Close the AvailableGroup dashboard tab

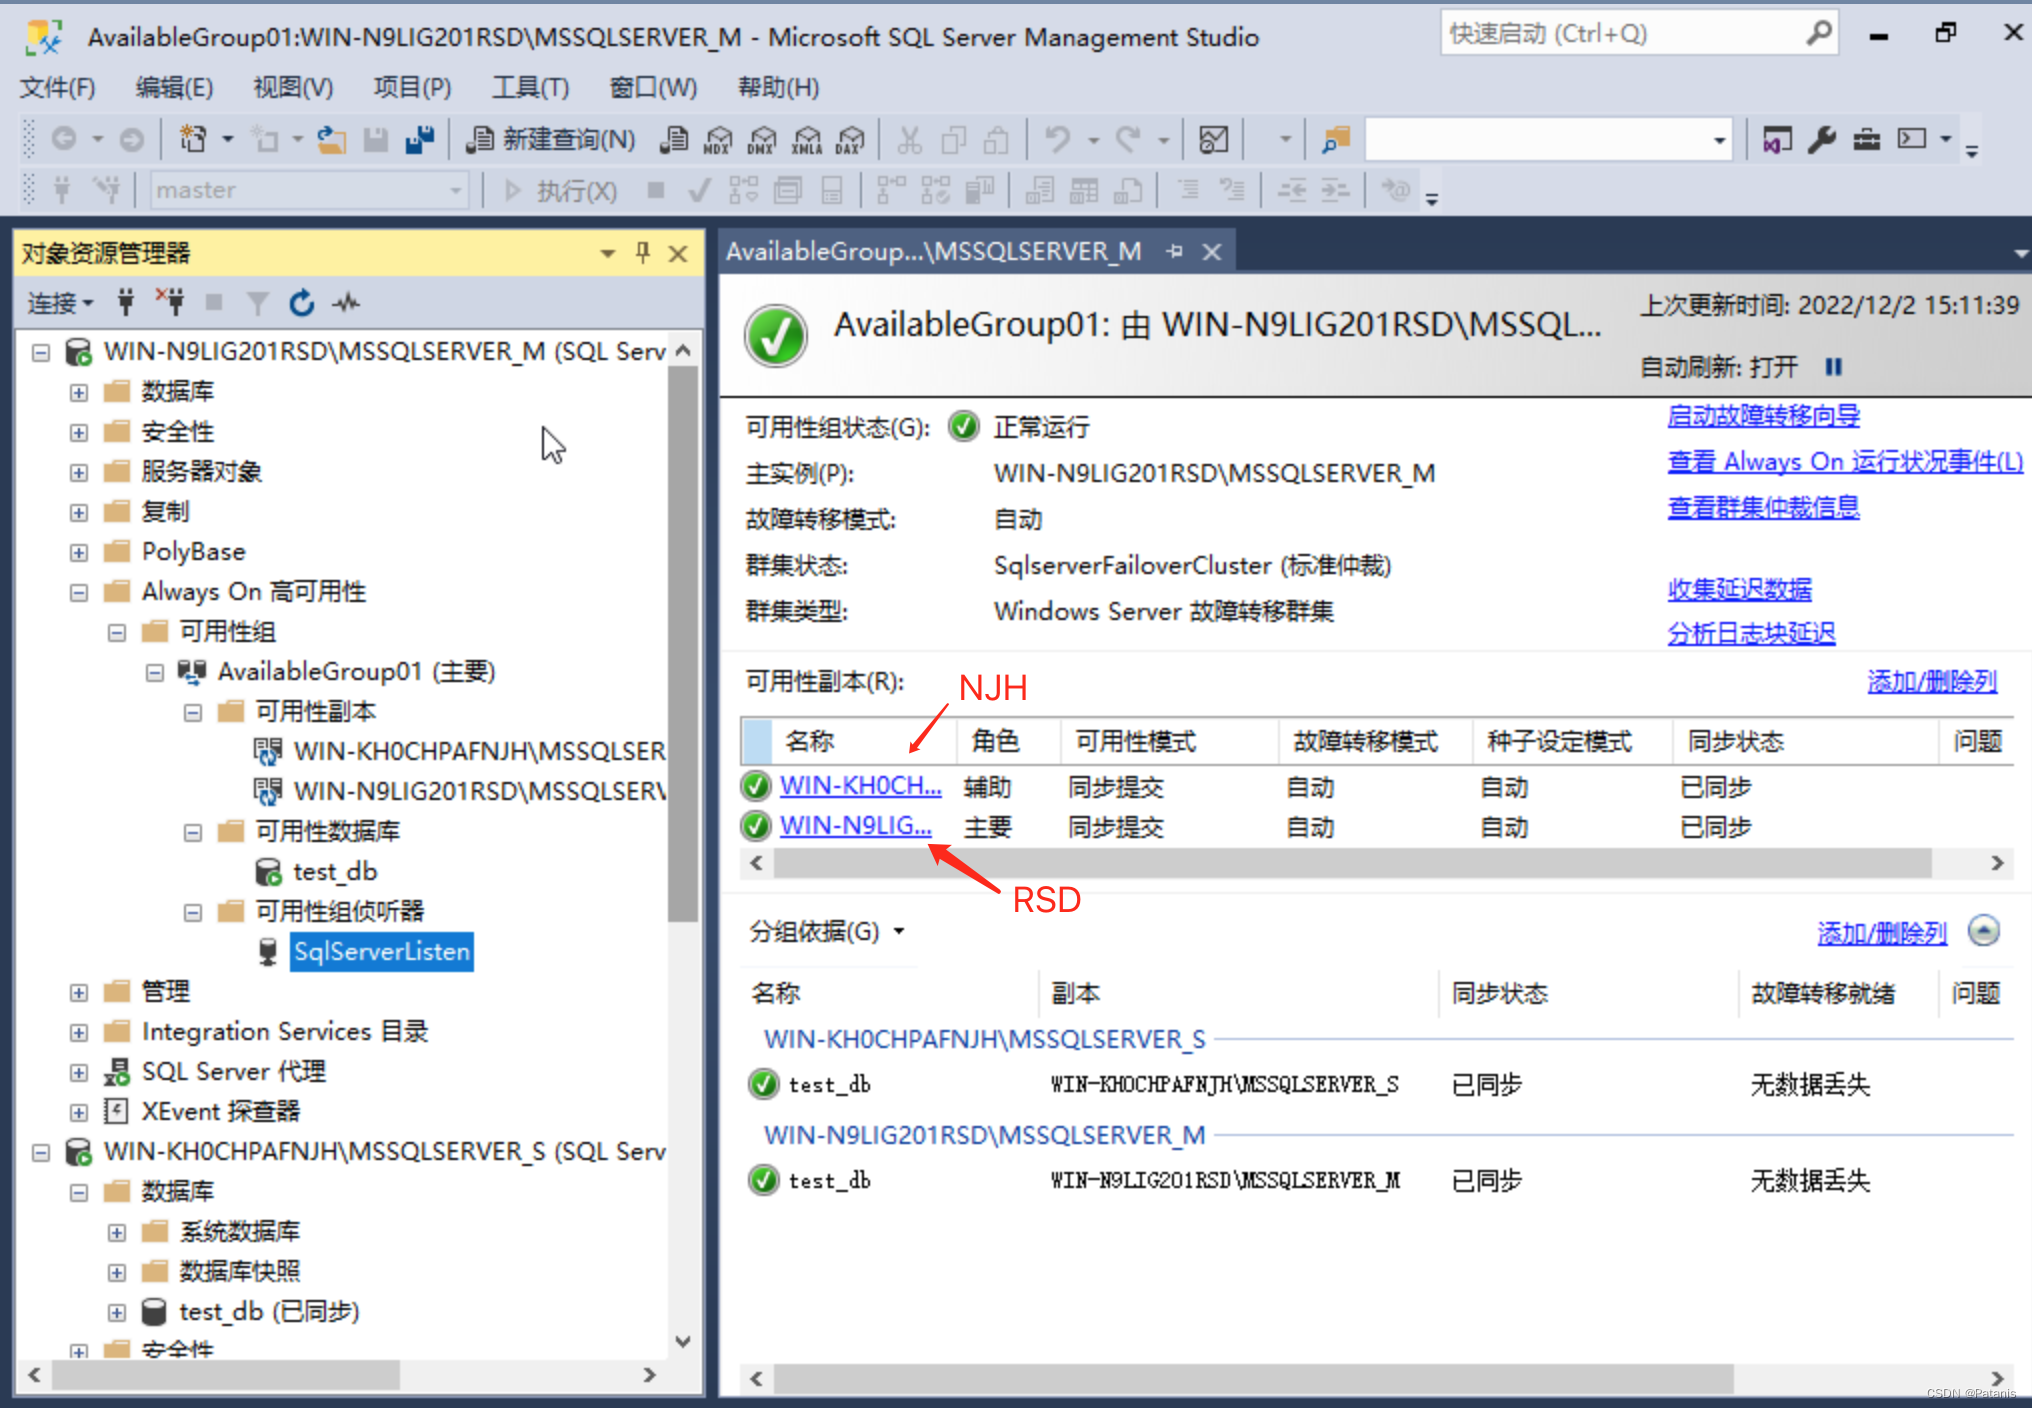coord(1211,251)
